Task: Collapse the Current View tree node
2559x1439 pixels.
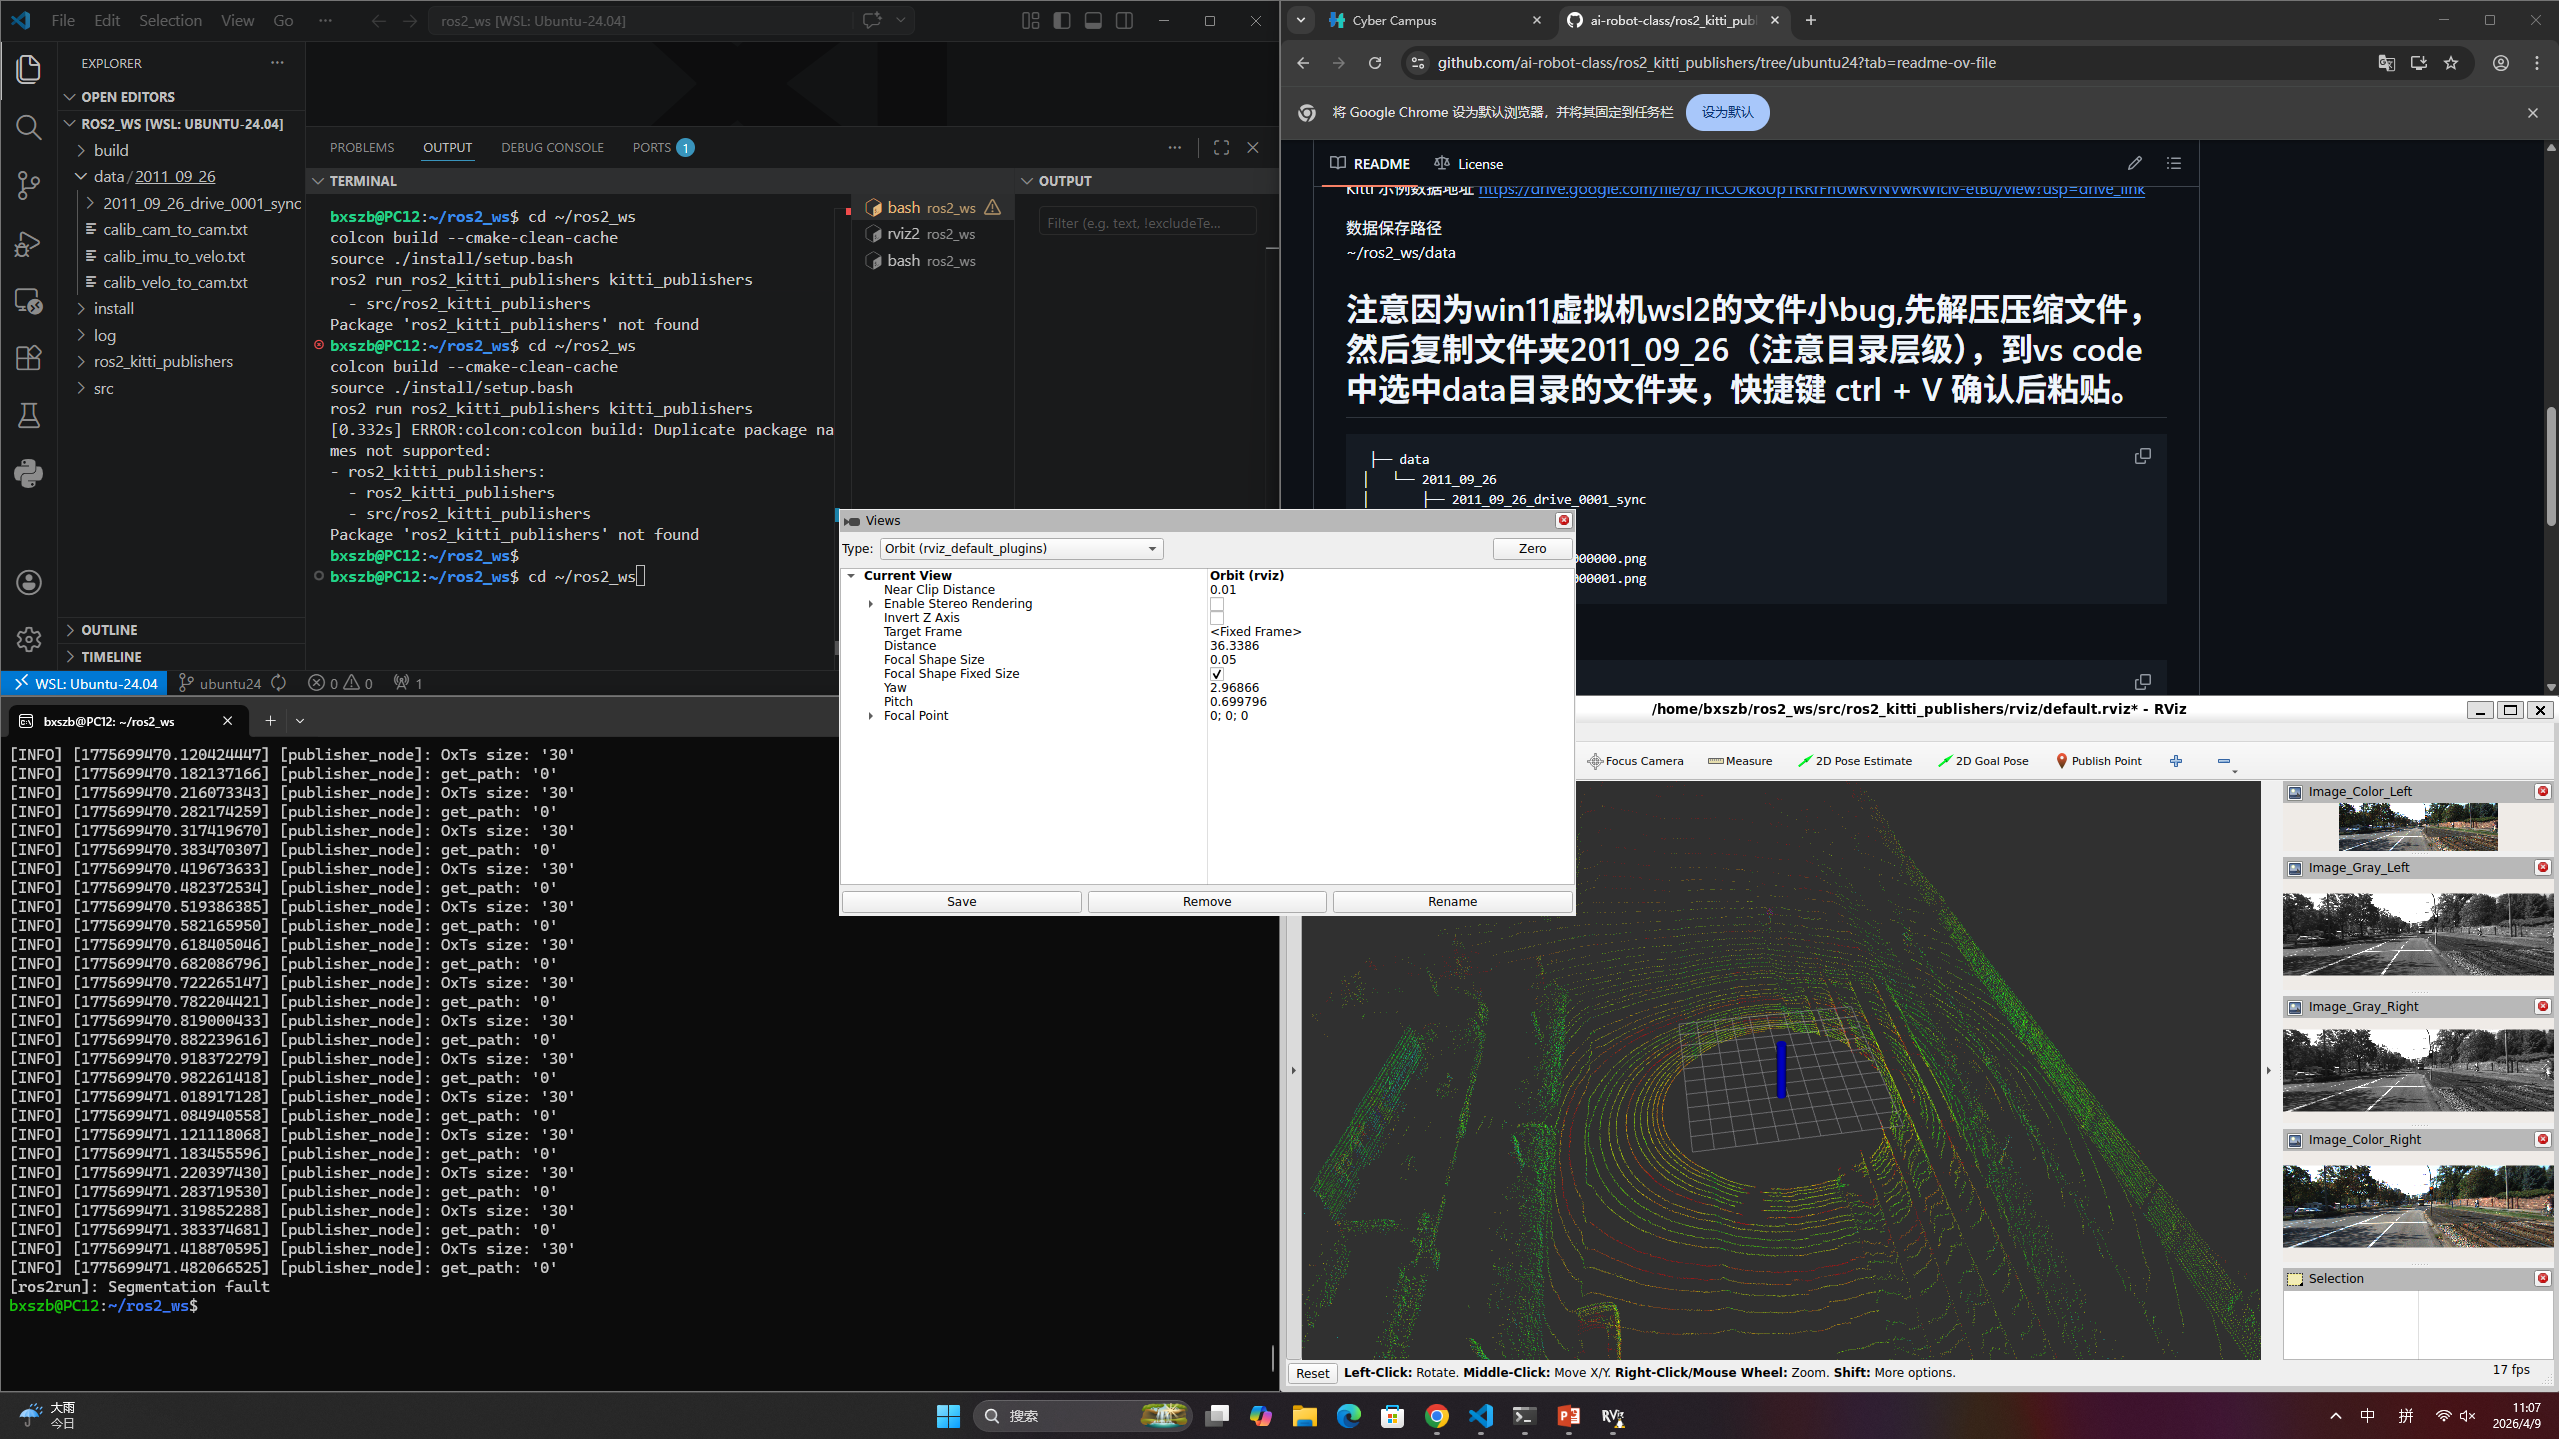Action: coord(851,576)
